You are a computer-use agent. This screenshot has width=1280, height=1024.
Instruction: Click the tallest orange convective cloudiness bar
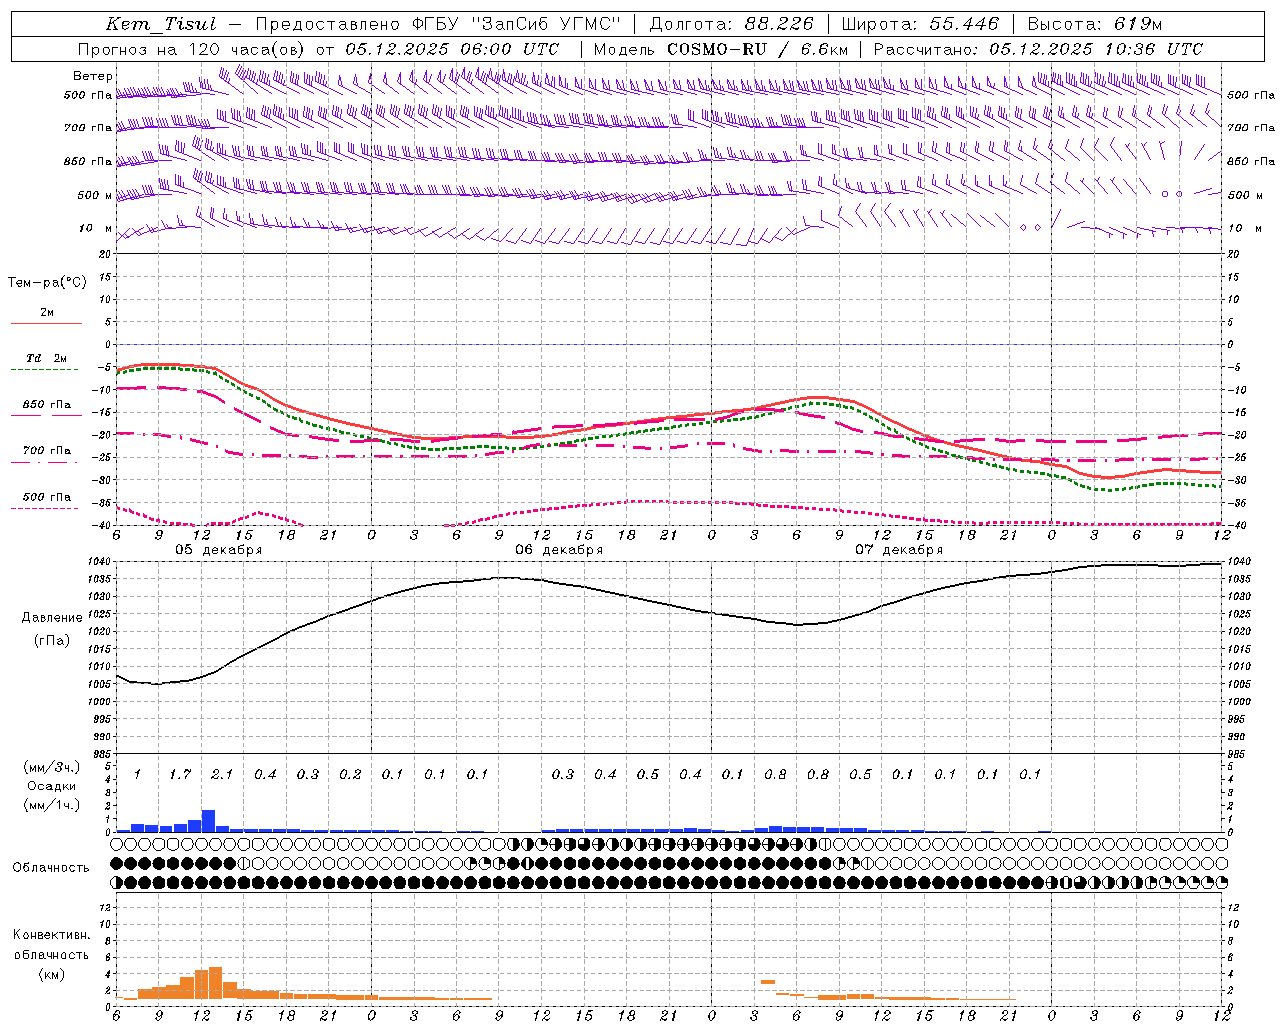[x=215, y=983]
